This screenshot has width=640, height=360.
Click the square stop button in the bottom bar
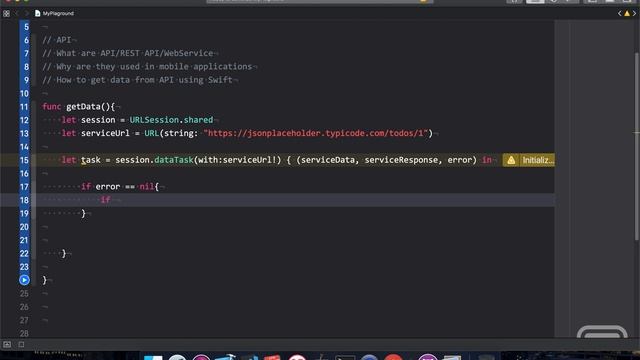pos(21,344)
